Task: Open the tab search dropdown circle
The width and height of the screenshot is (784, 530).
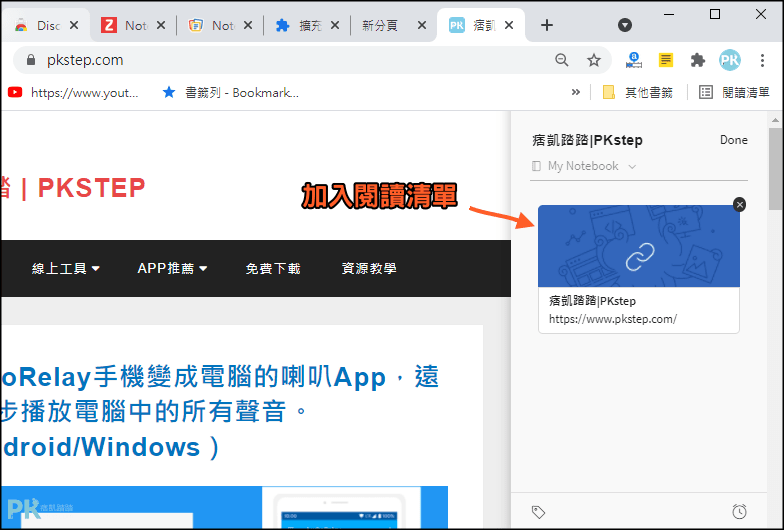Action: pyautogui.click(x=624, y=25)
